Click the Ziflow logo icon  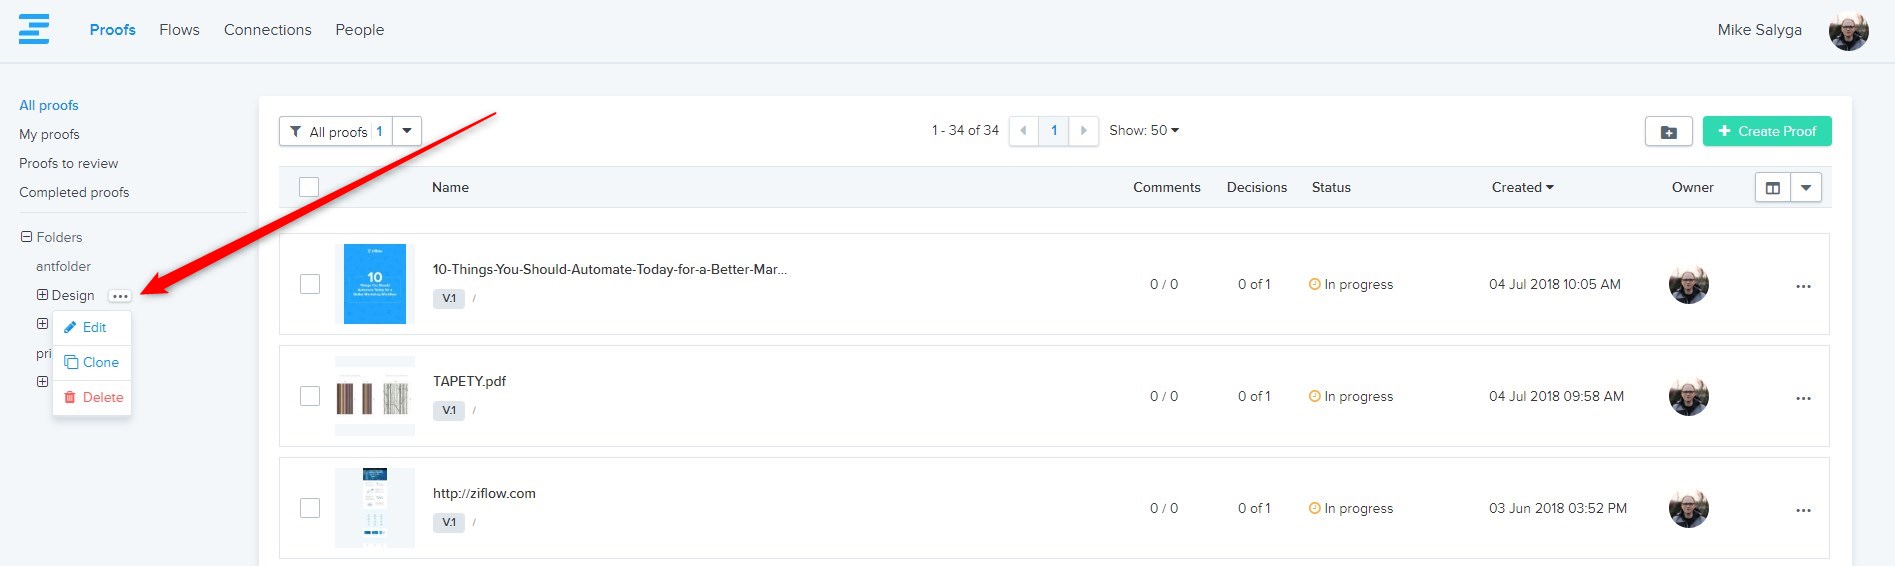[34, 29]
